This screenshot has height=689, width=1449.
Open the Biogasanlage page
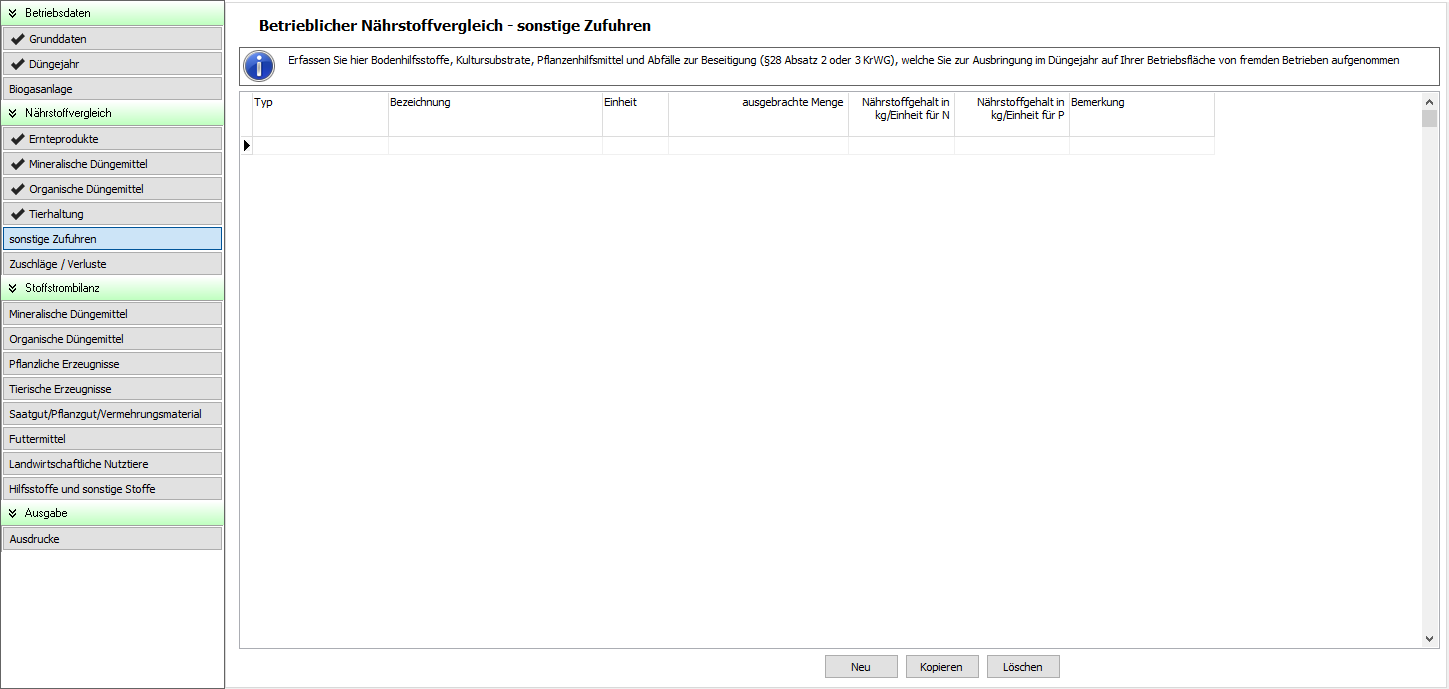point(112,89)
